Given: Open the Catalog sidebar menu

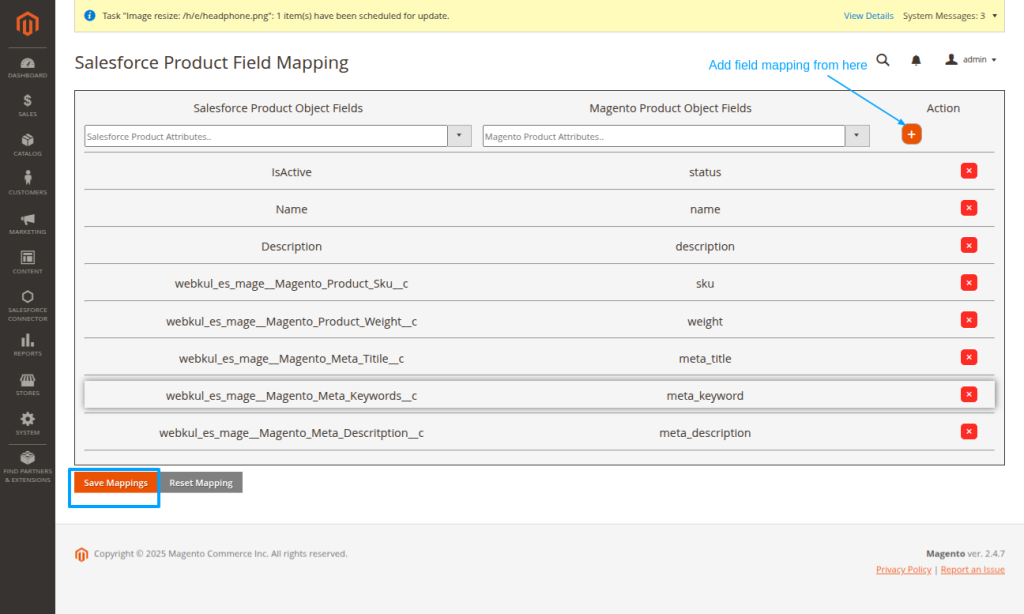Looking at the screenshot, I should 27,145.
